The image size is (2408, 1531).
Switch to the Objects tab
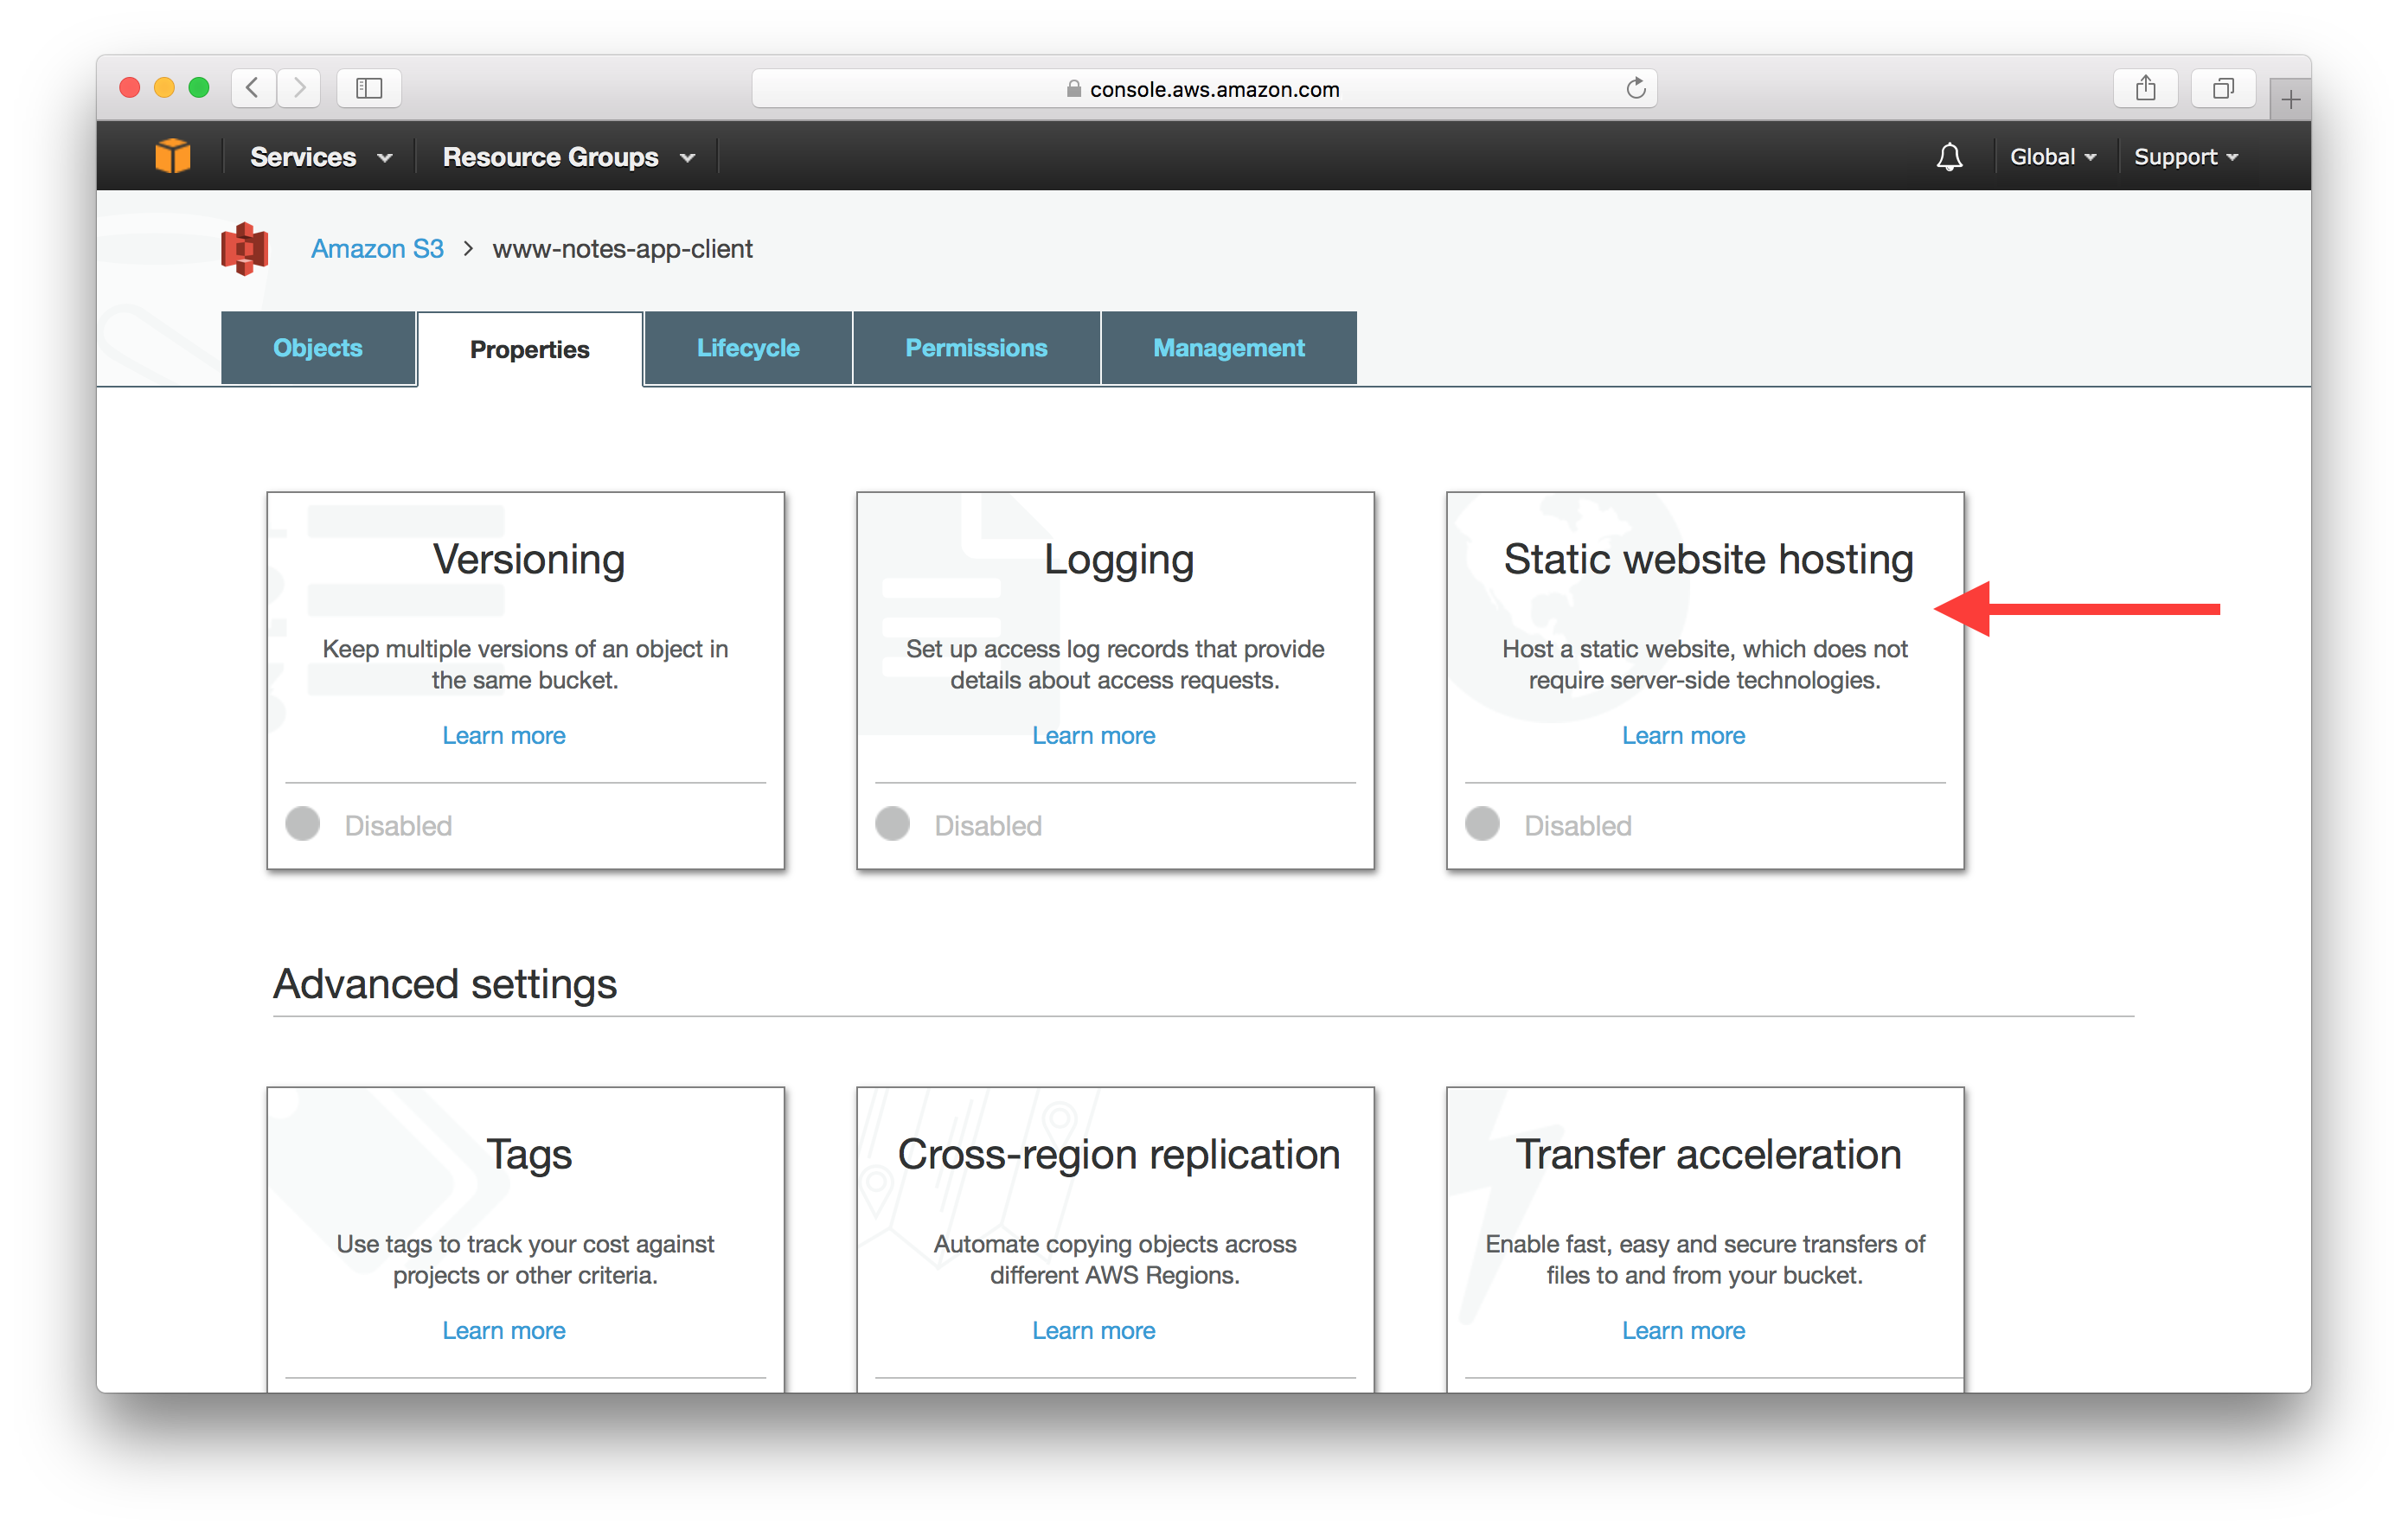pos(318,348)
